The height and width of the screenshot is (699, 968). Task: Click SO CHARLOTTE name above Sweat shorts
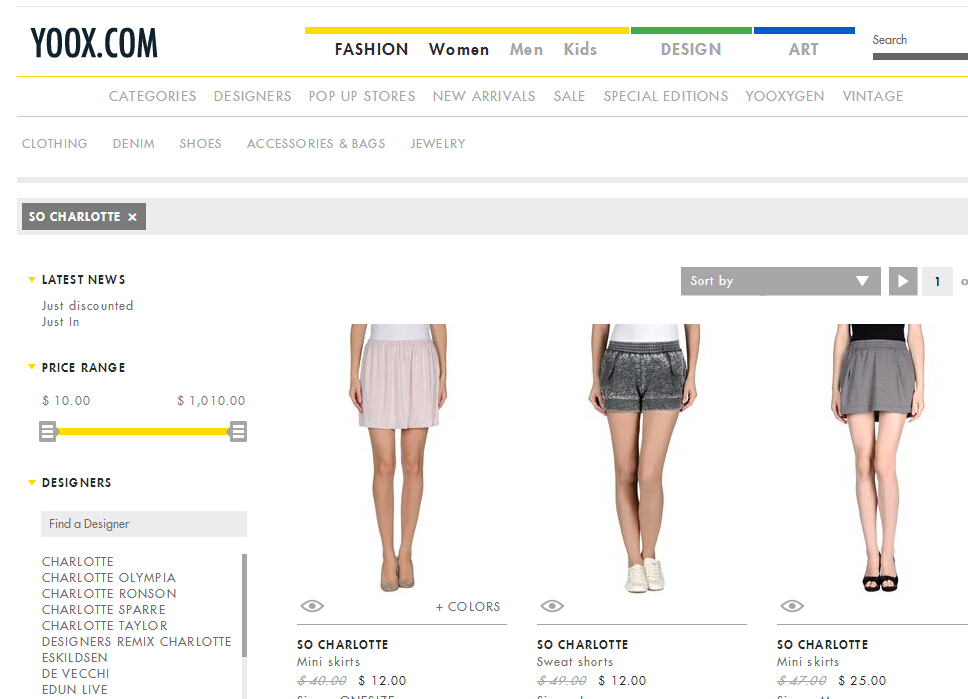(x=582, y=645)
